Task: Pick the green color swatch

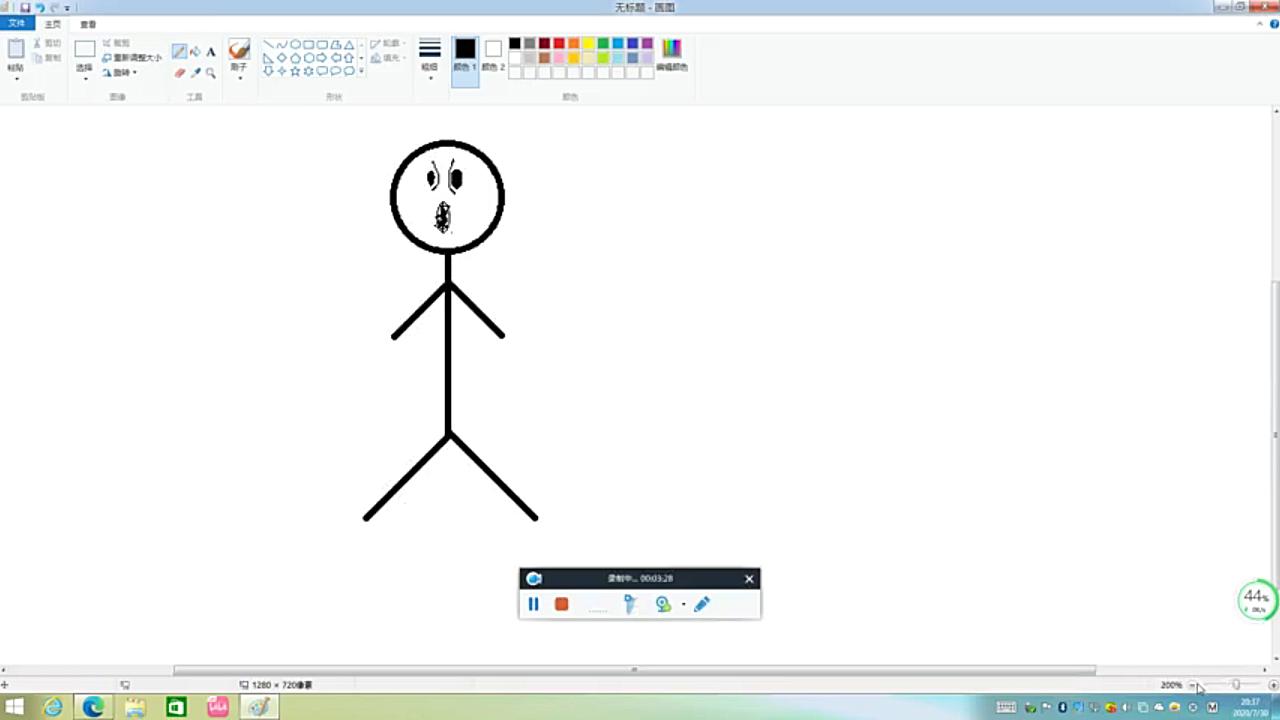Action: 603,43
